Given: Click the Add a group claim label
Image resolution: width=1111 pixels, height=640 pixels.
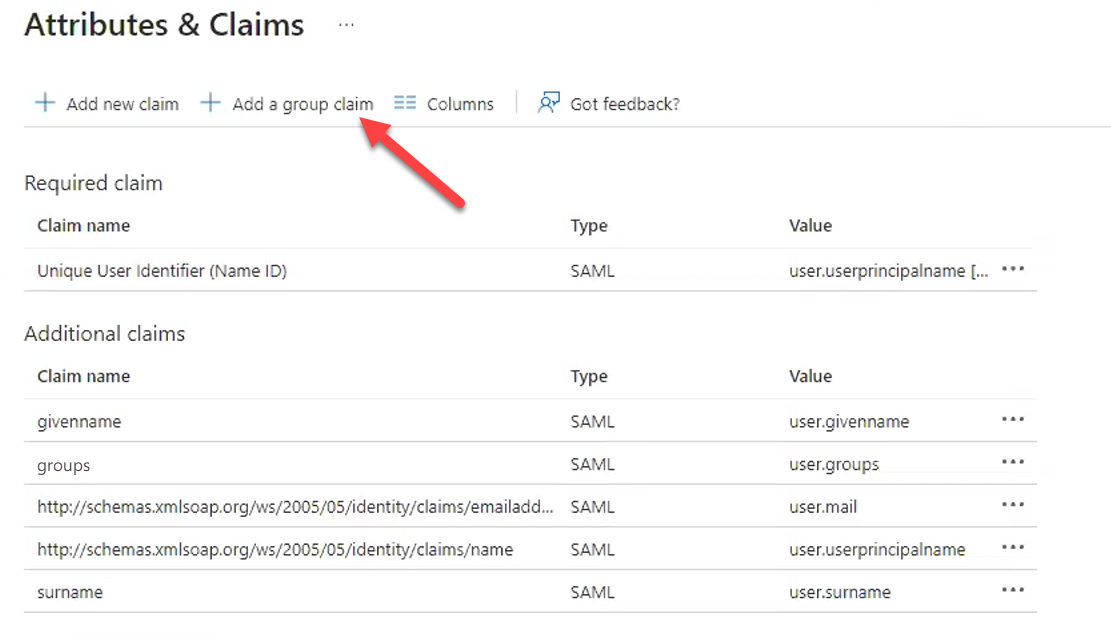Looking at the screenshot, I should pos(303,104).
